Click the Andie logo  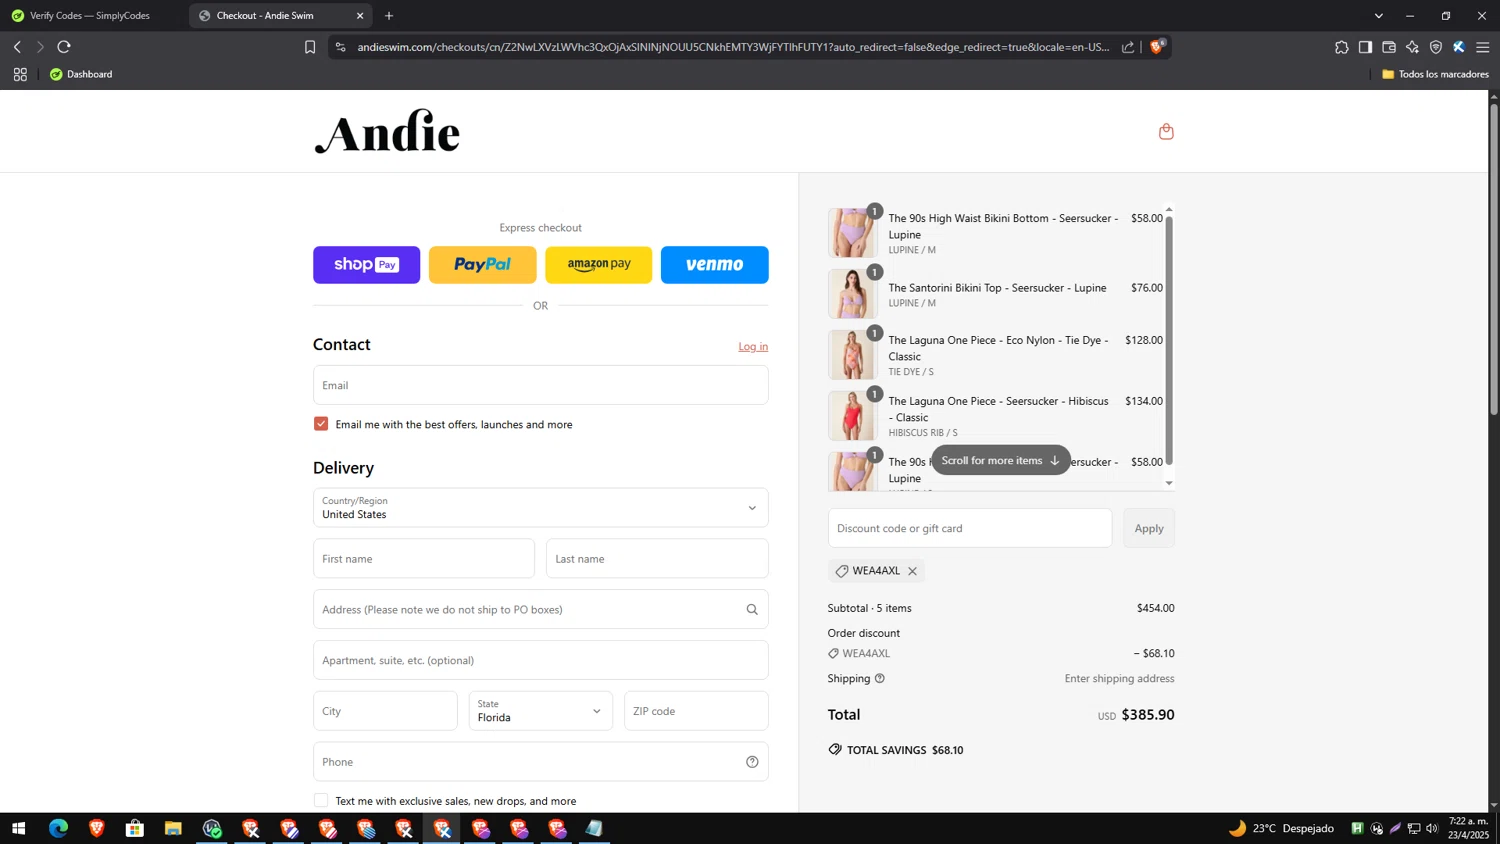coord(387,132)
